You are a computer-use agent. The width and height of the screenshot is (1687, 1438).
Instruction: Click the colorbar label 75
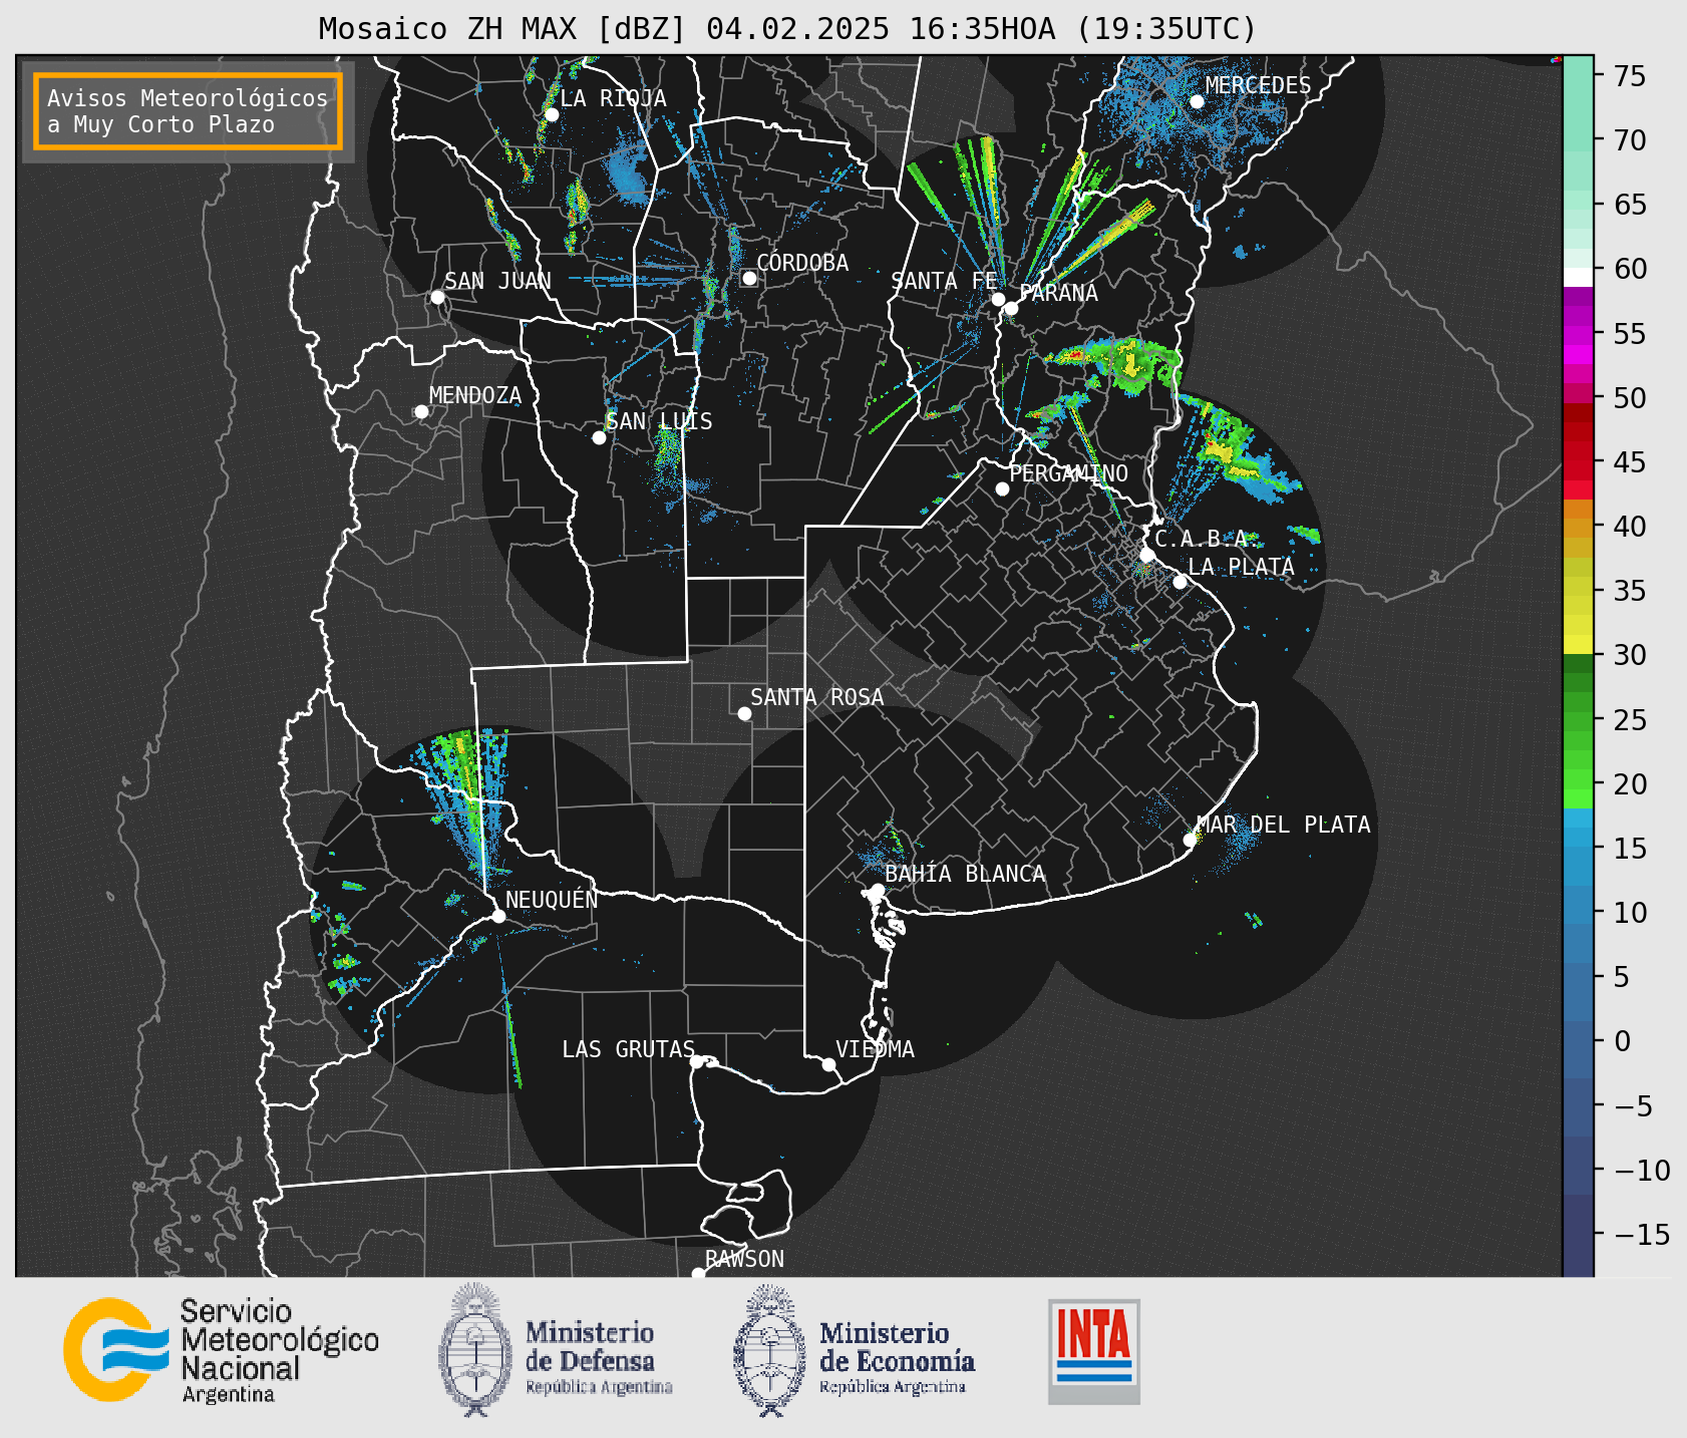point(1629,76)
